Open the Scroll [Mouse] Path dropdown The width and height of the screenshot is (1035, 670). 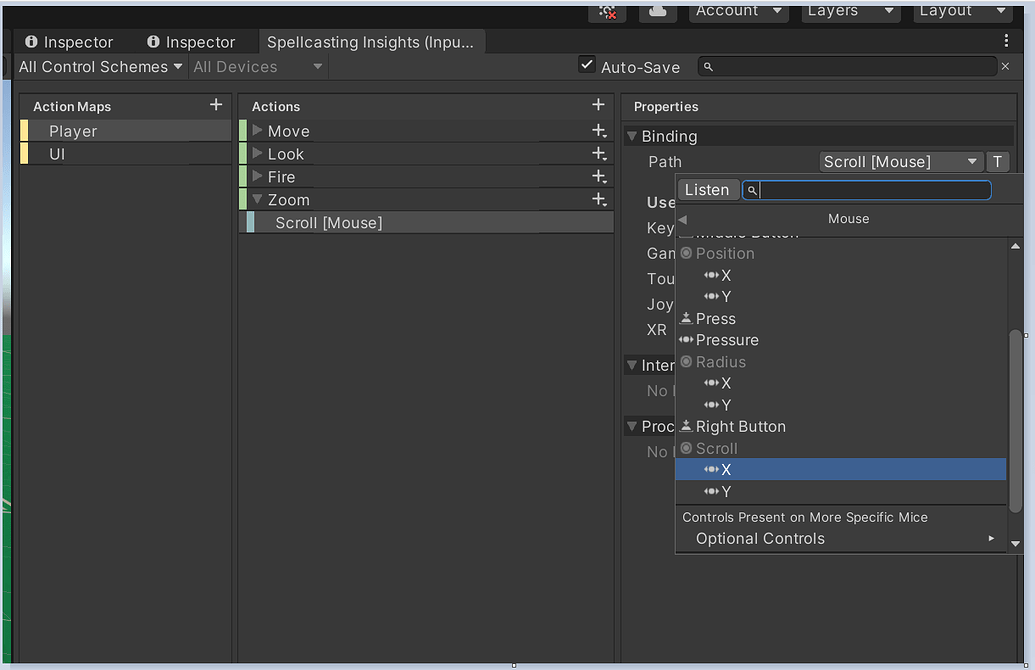coord(898,161)
